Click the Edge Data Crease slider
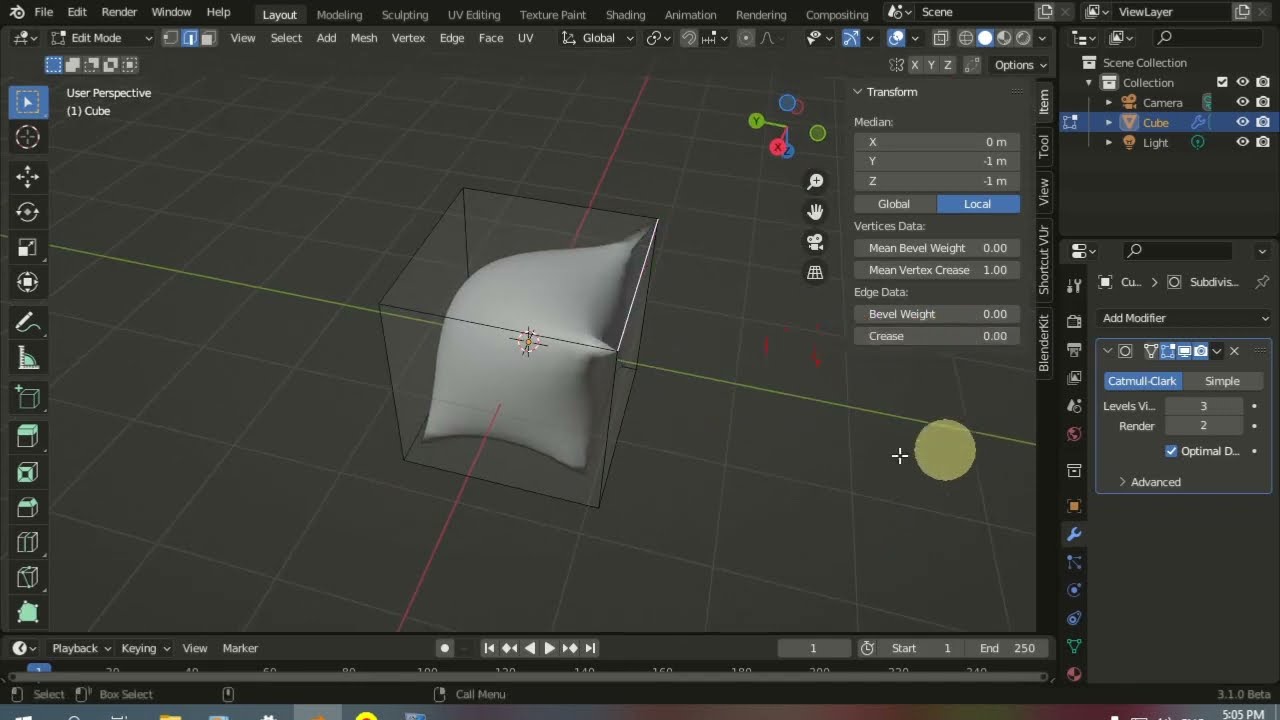Viewport: 1280px width, 720px height. point(937,336)
